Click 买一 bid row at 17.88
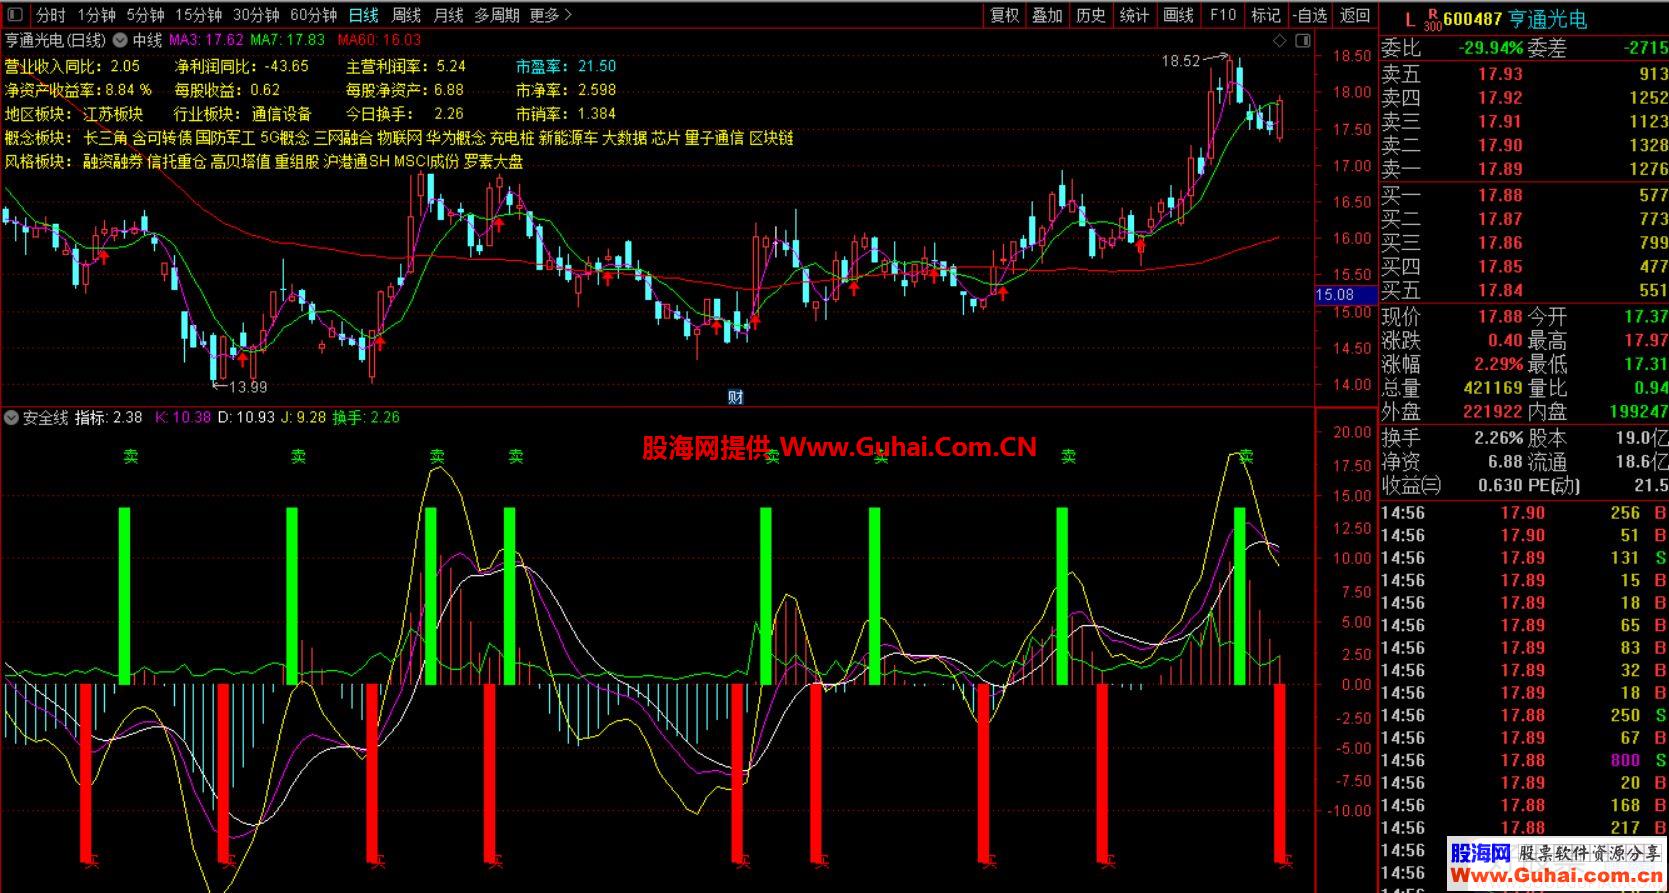1669x893 pixels. point(1524,195)
